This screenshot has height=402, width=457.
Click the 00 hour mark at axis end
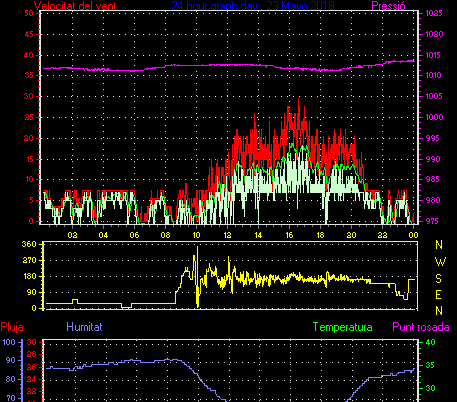tap(413, 235)
